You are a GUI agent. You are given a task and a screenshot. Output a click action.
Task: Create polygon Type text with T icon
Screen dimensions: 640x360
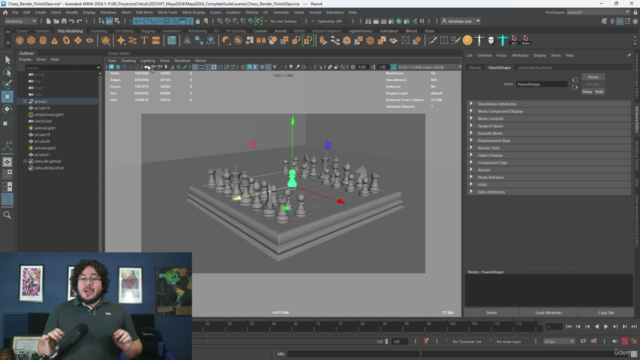pos(144,40)
